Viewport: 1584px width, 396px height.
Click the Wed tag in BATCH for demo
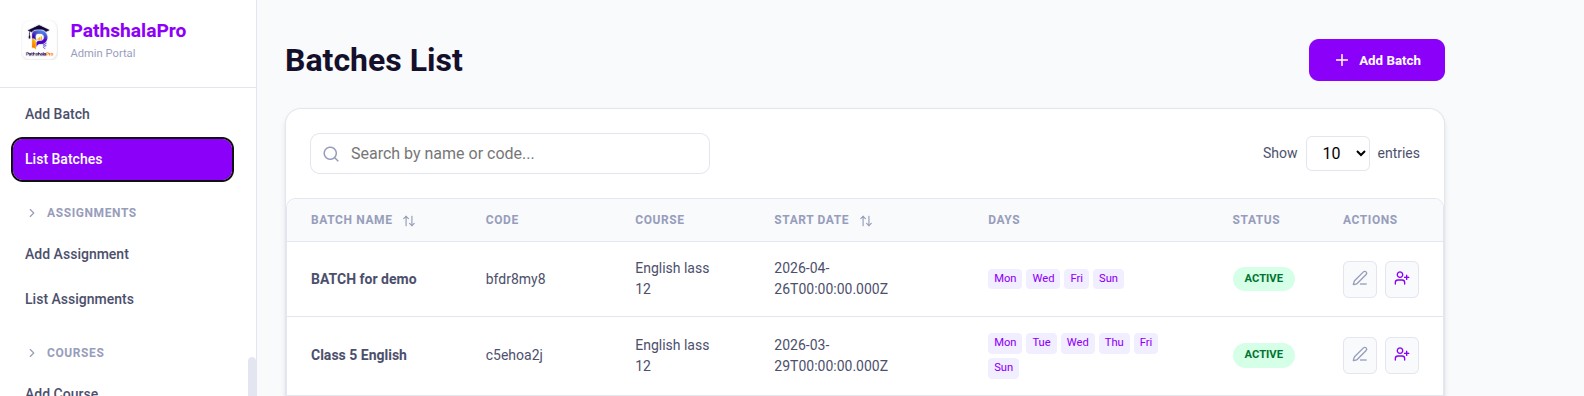coord(1043,279)
